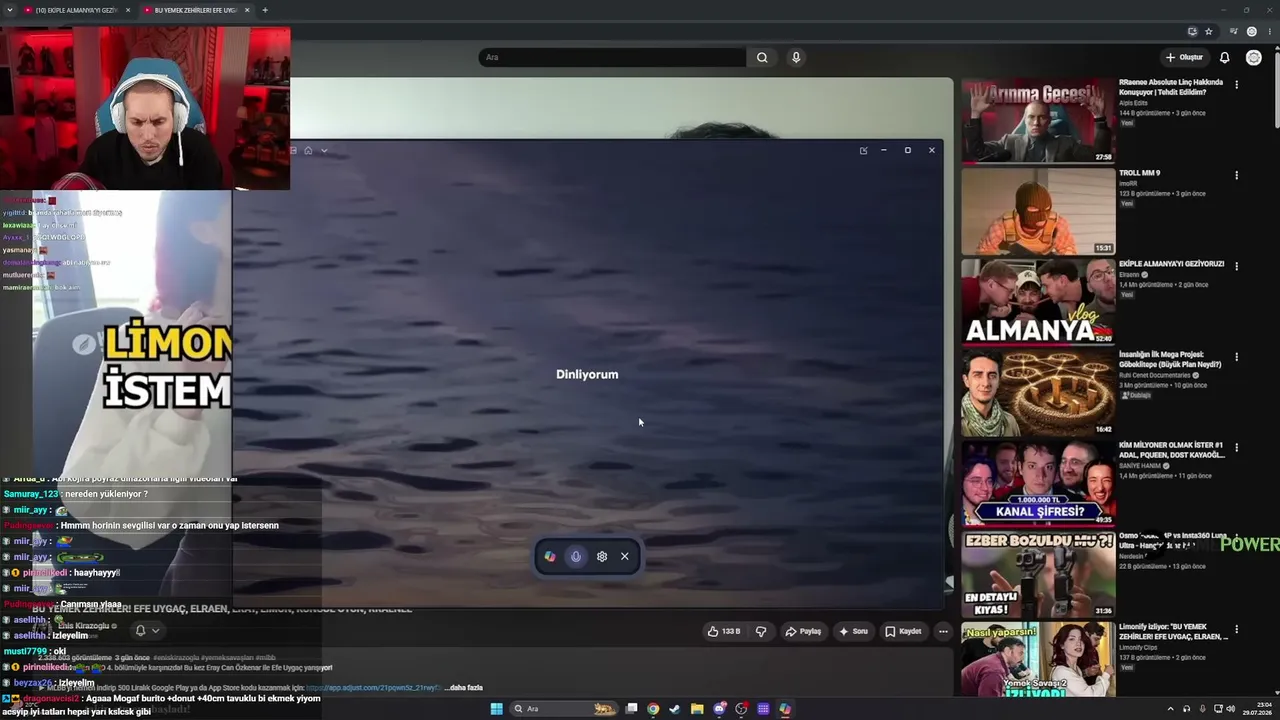Dislike the video
Image resolution: width=1280 pixels, height=720 pixels.
761,631
